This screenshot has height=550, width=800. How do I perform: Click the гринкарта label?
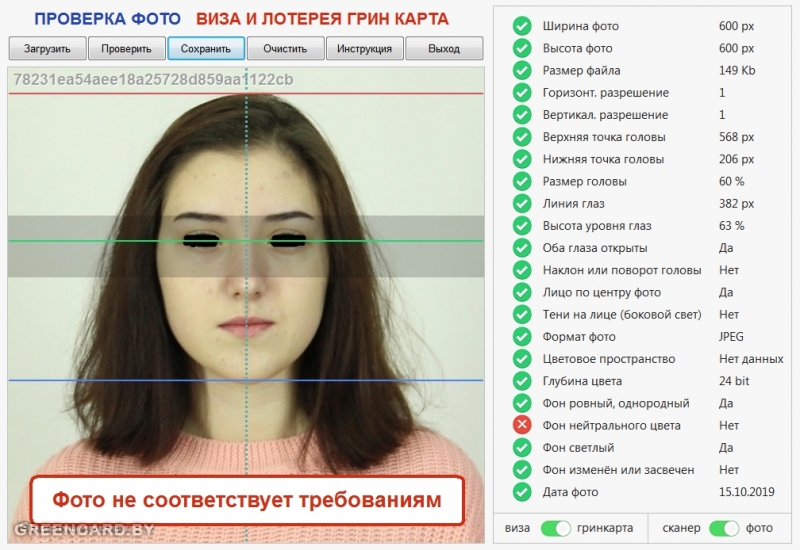tap(605, 528)
